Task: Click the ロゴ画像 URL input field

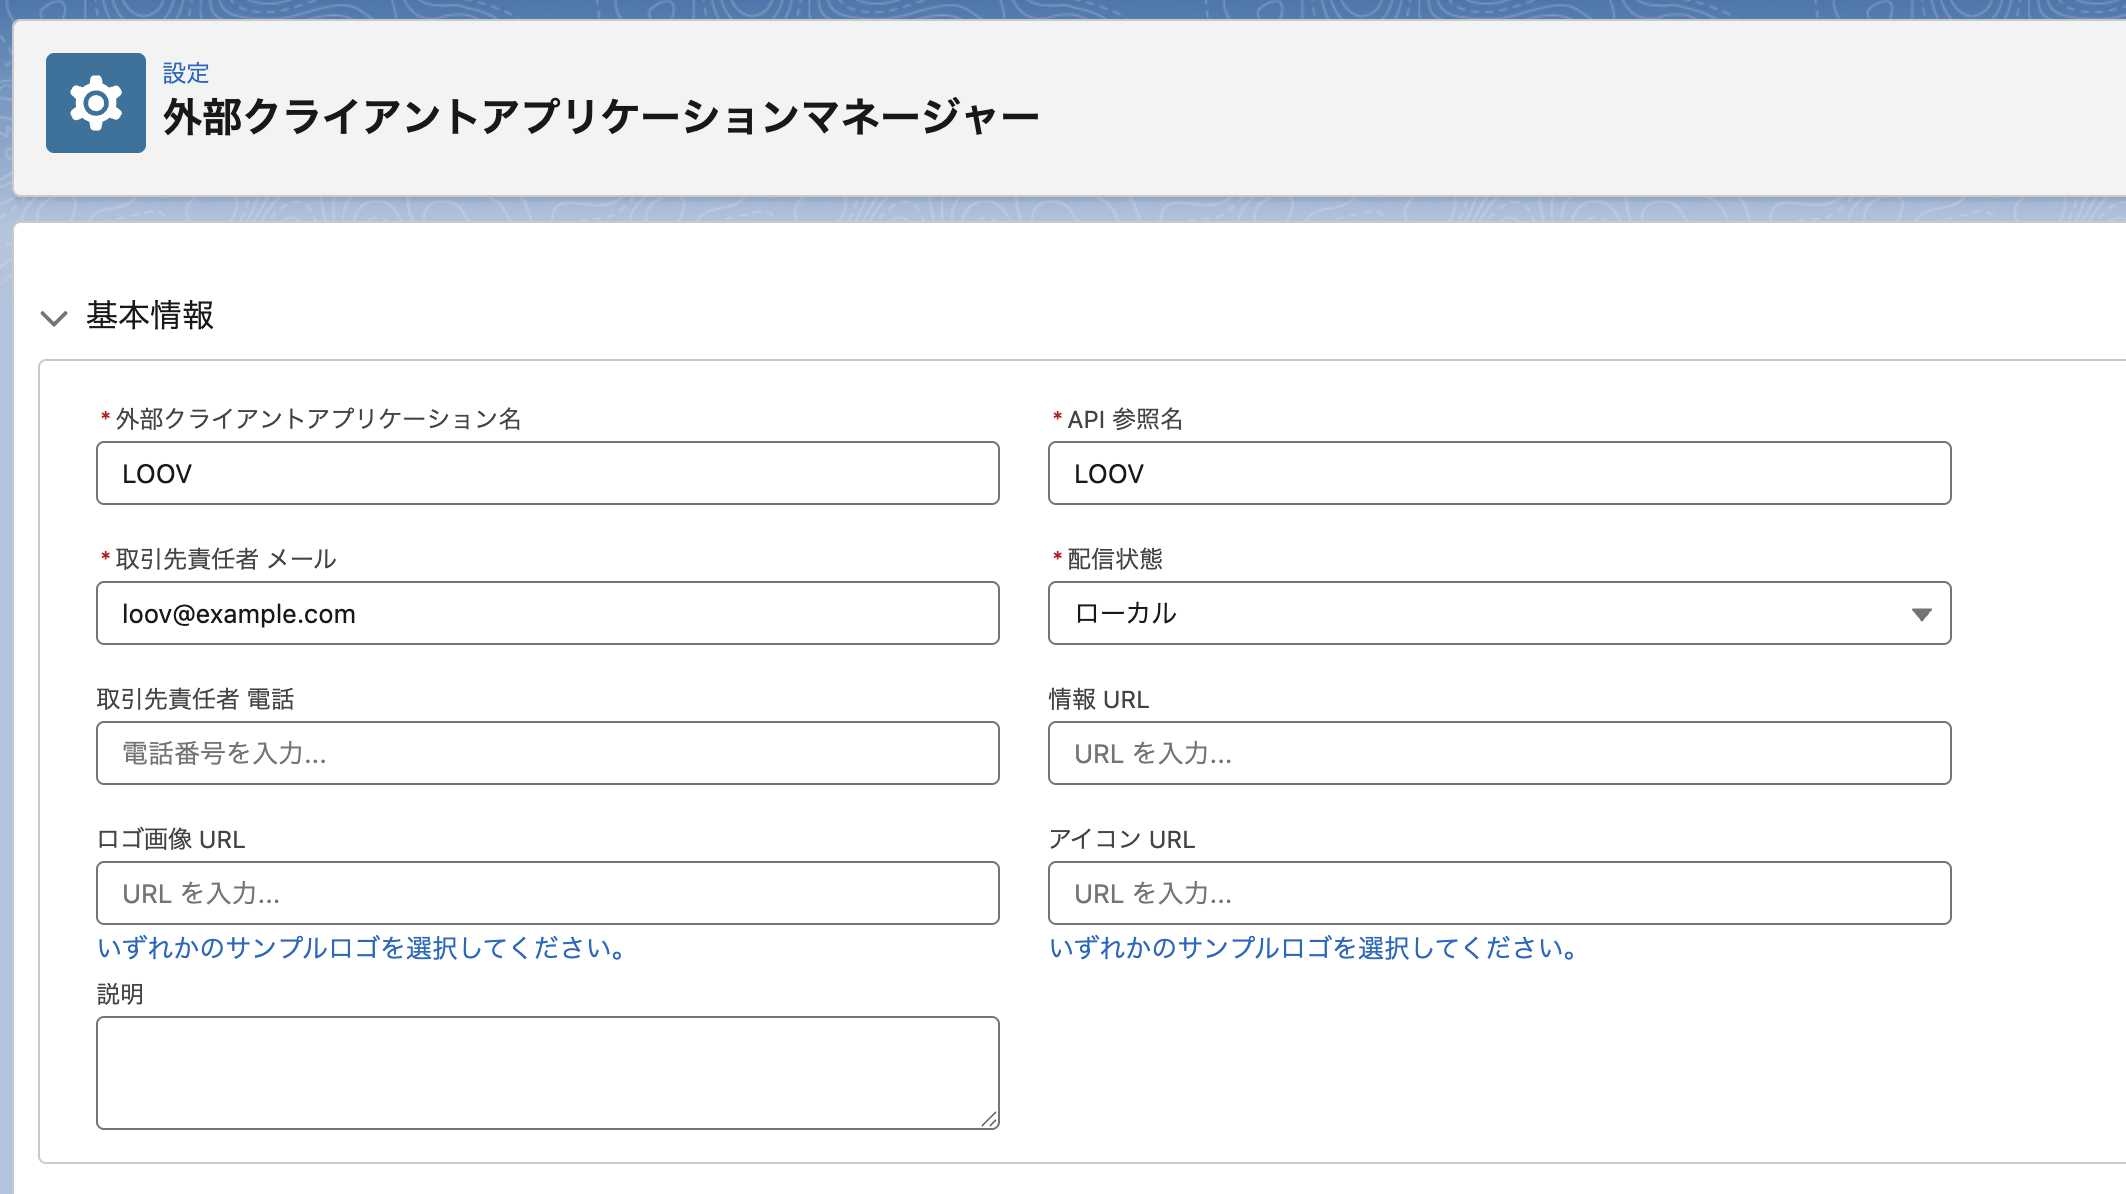Action: pyautogui.click(x=547, y=893)
